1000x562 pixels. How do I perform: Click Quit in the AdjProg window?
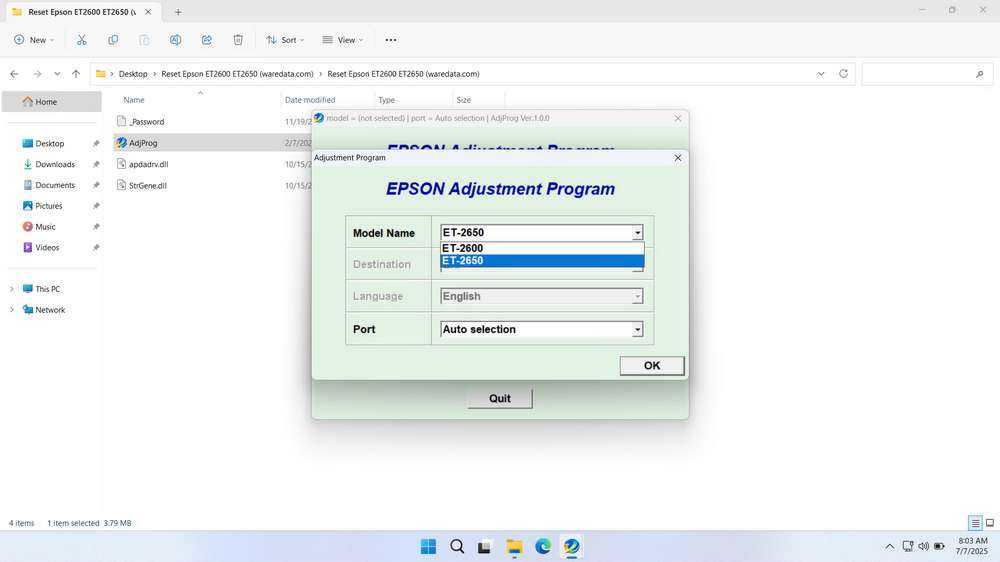pyautogui.click(x=500, y=398)
